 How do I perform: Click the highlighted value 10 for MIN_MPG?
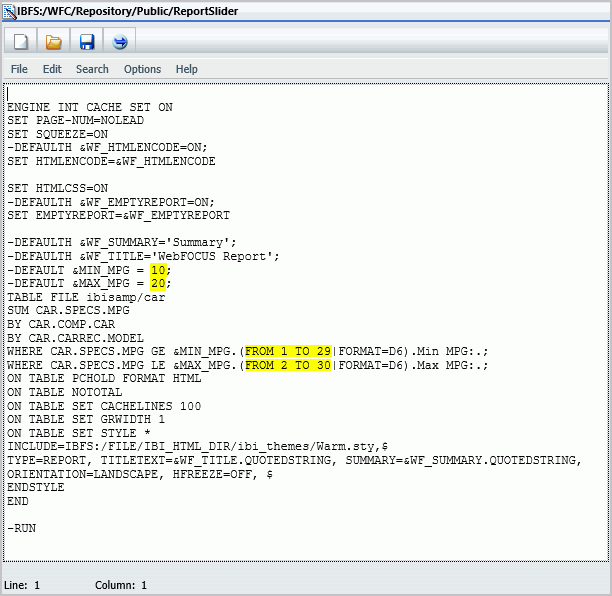[x=158, y=270]
